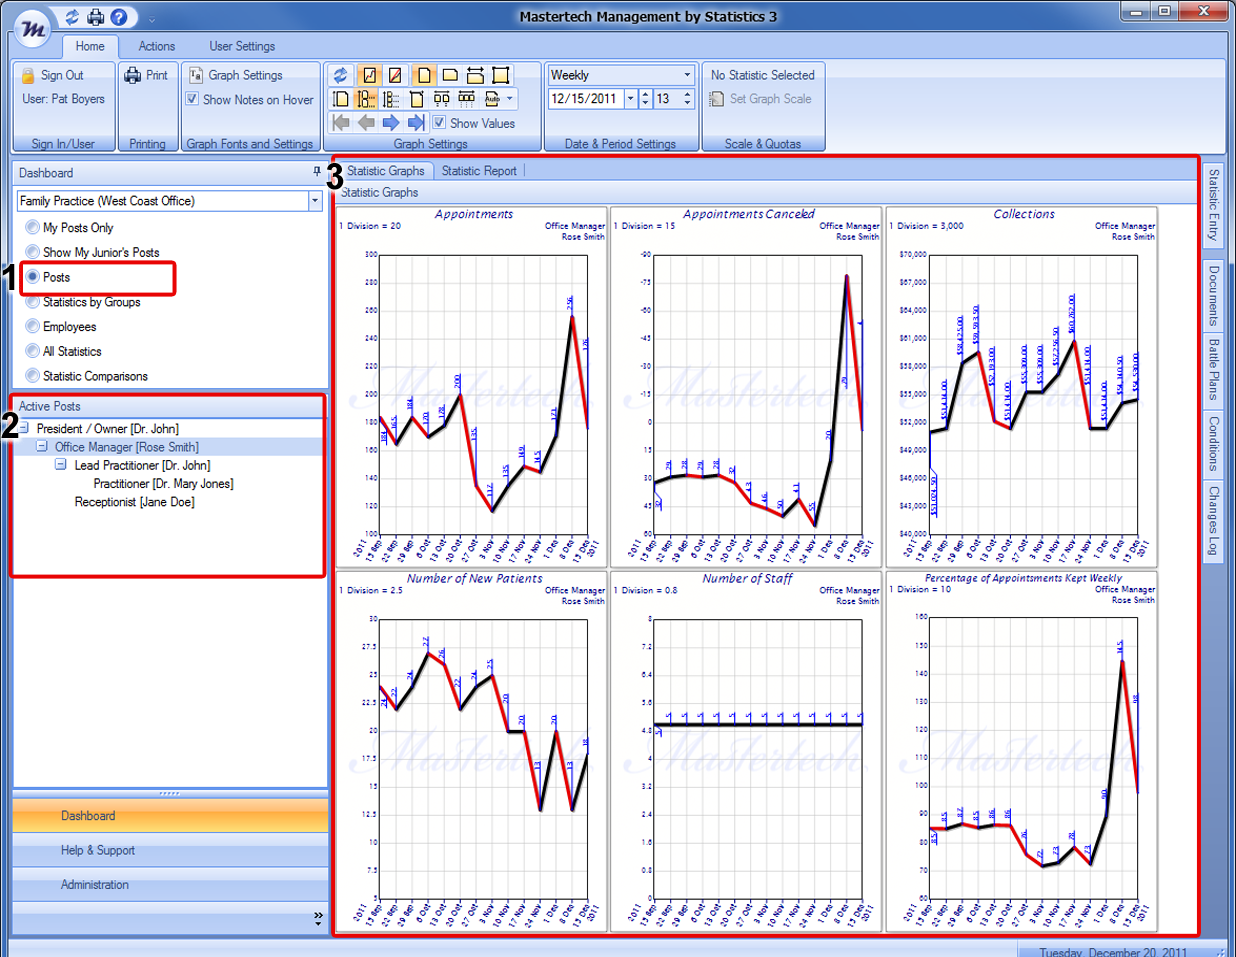The image size is (1236, 957).
Task: Expand the navigation pane overflow chevron
Action: pyautogui.click(x=318, y=916)
